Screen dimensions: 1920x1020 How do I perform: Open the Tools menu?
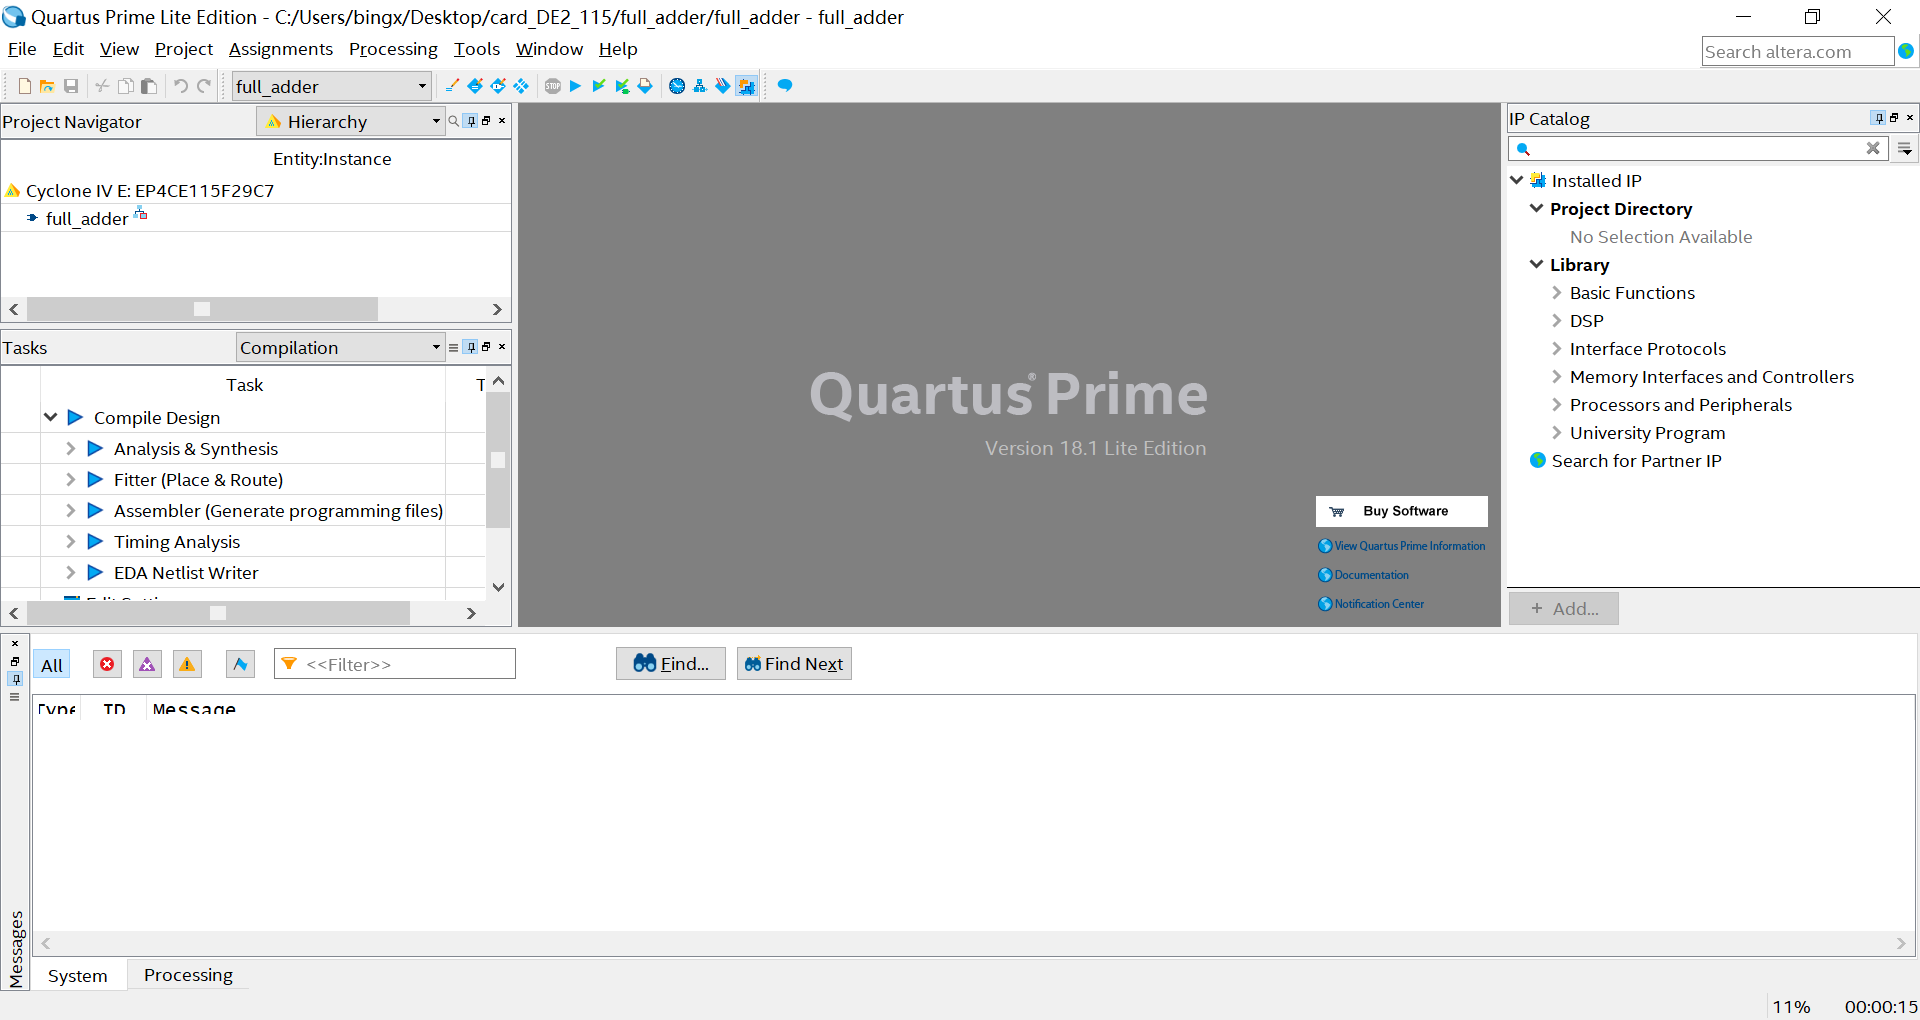476,49
